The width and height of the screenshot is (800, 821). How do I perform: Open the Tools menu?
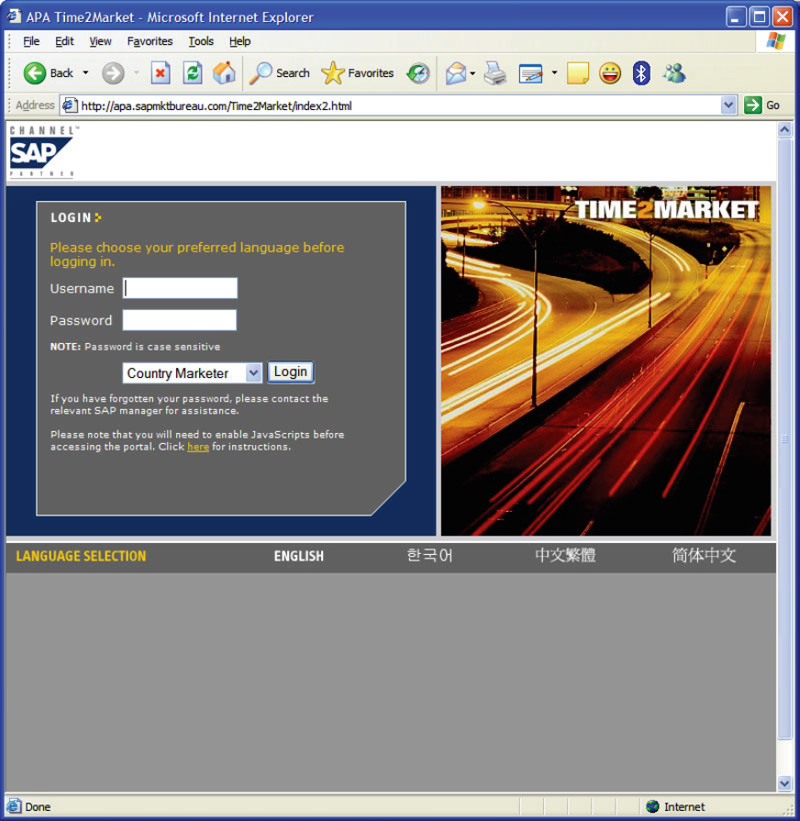tap(201, 41)
